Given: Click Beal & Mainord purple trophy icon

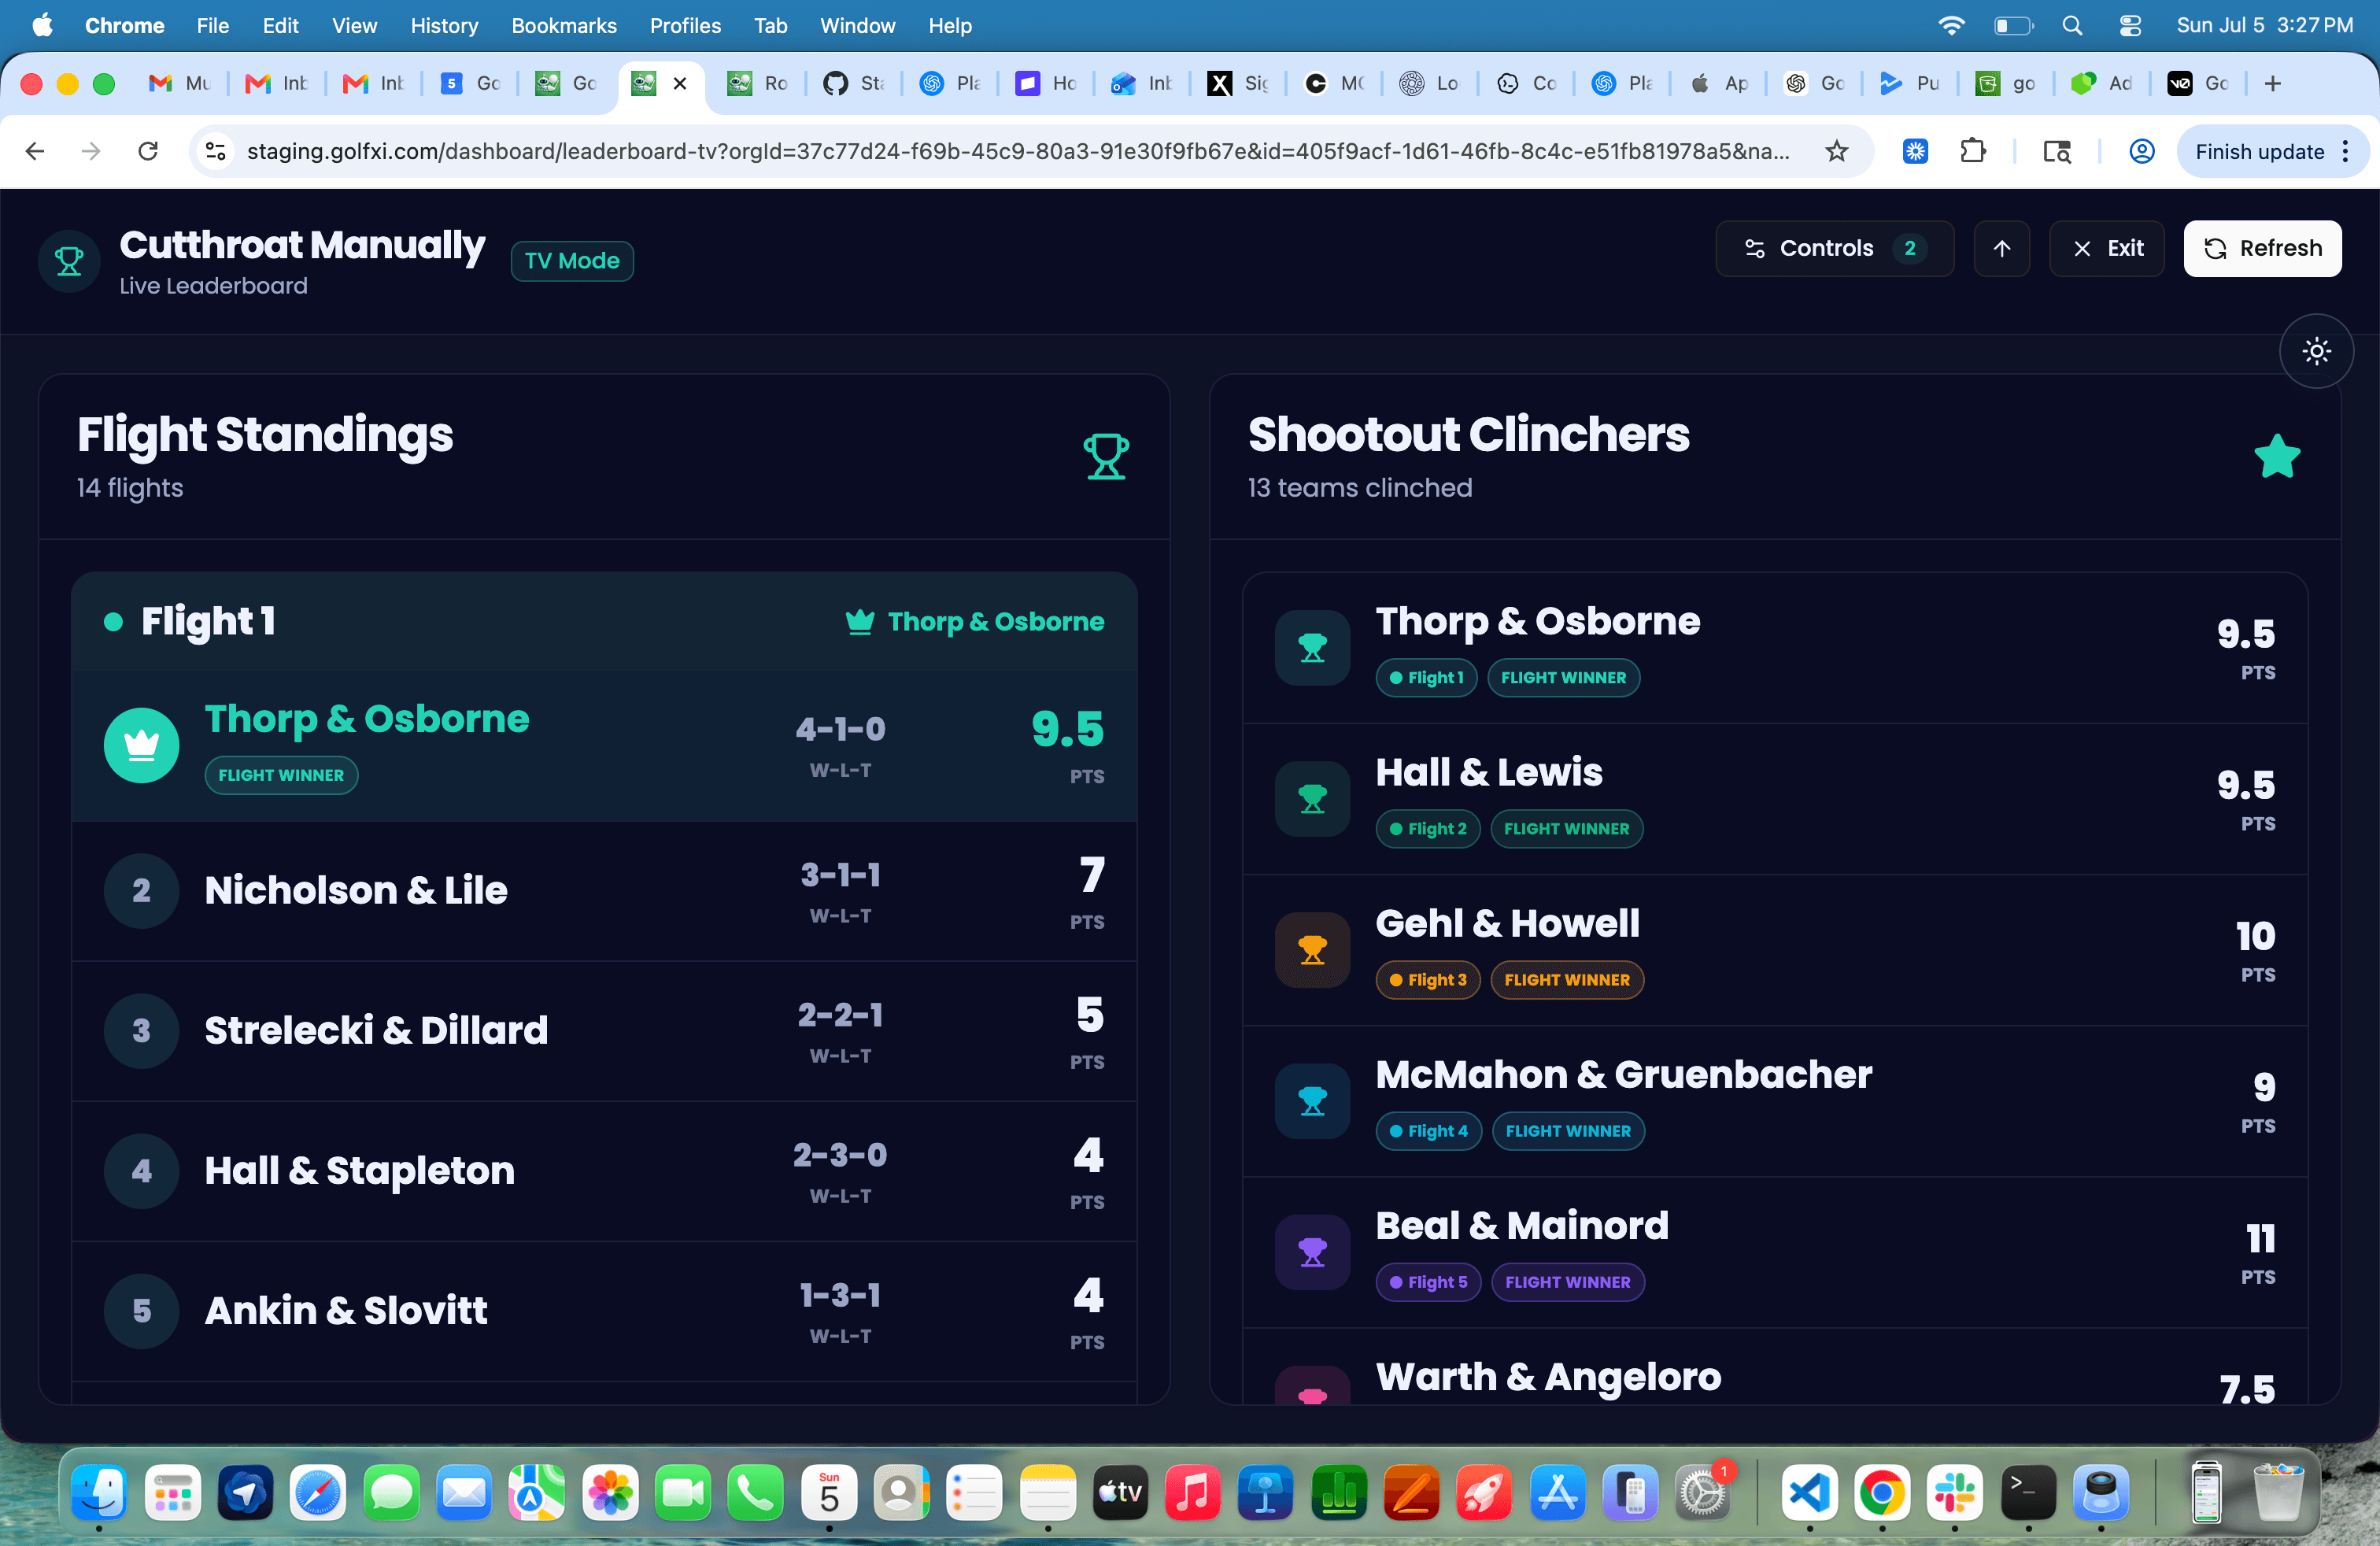Looking at the screenshot, I should [x=1312, y=1252].
